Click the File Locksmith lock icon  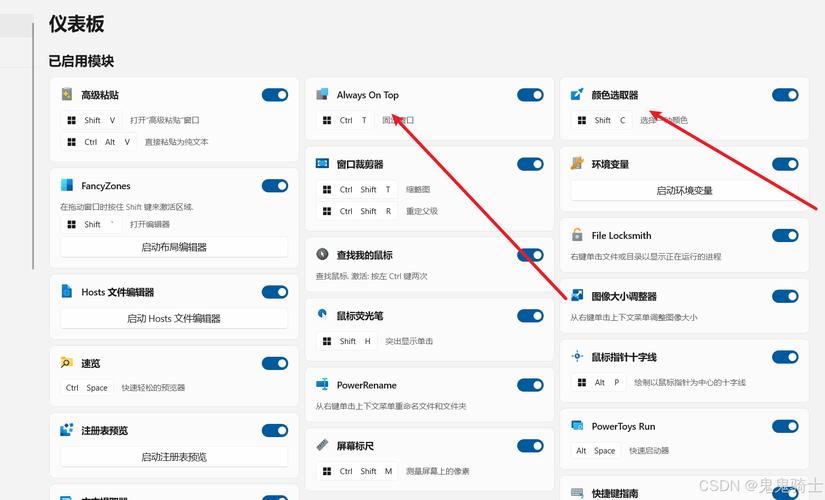click(x=577, y=235)
